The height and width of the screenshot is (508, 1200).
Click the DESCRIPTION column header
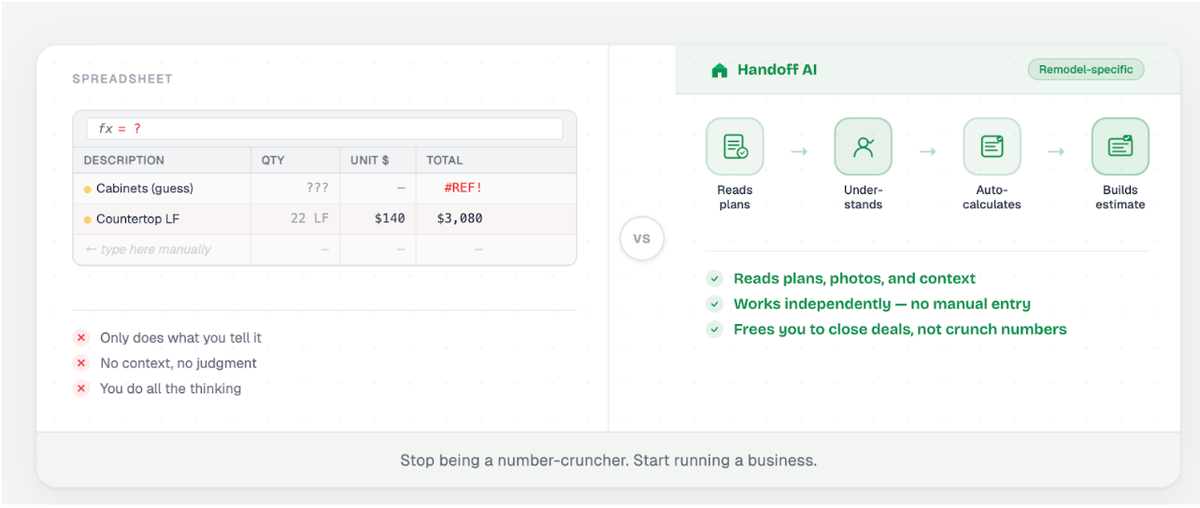click(124, 160)
